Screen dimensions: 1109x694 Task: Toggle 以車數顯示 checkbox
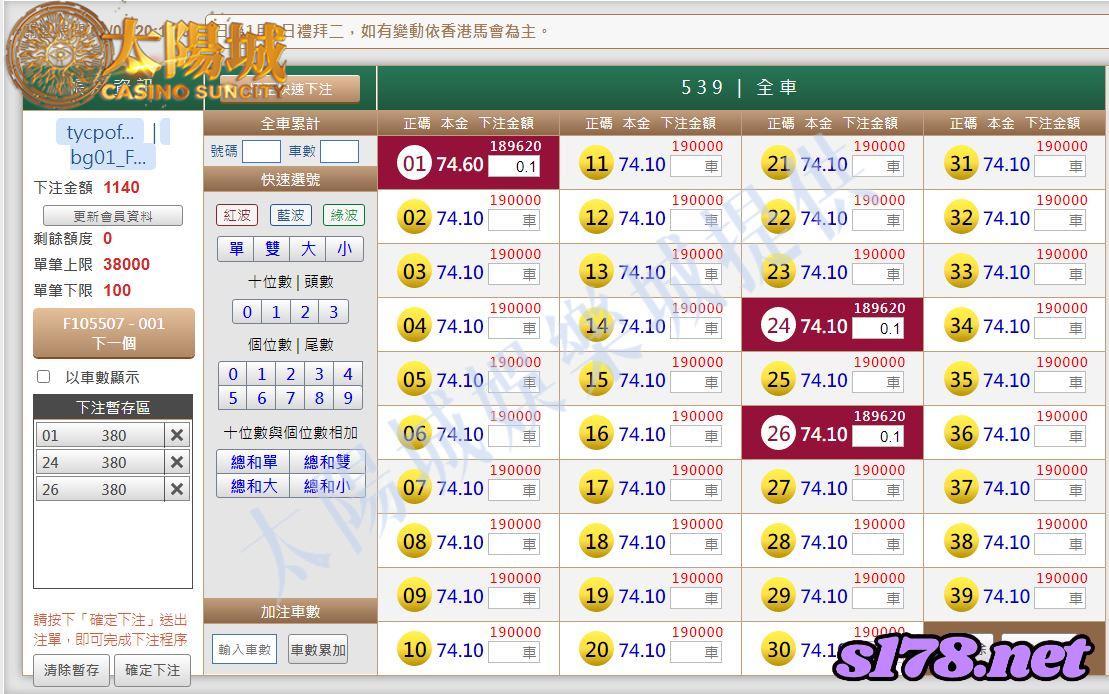[44, 377]
